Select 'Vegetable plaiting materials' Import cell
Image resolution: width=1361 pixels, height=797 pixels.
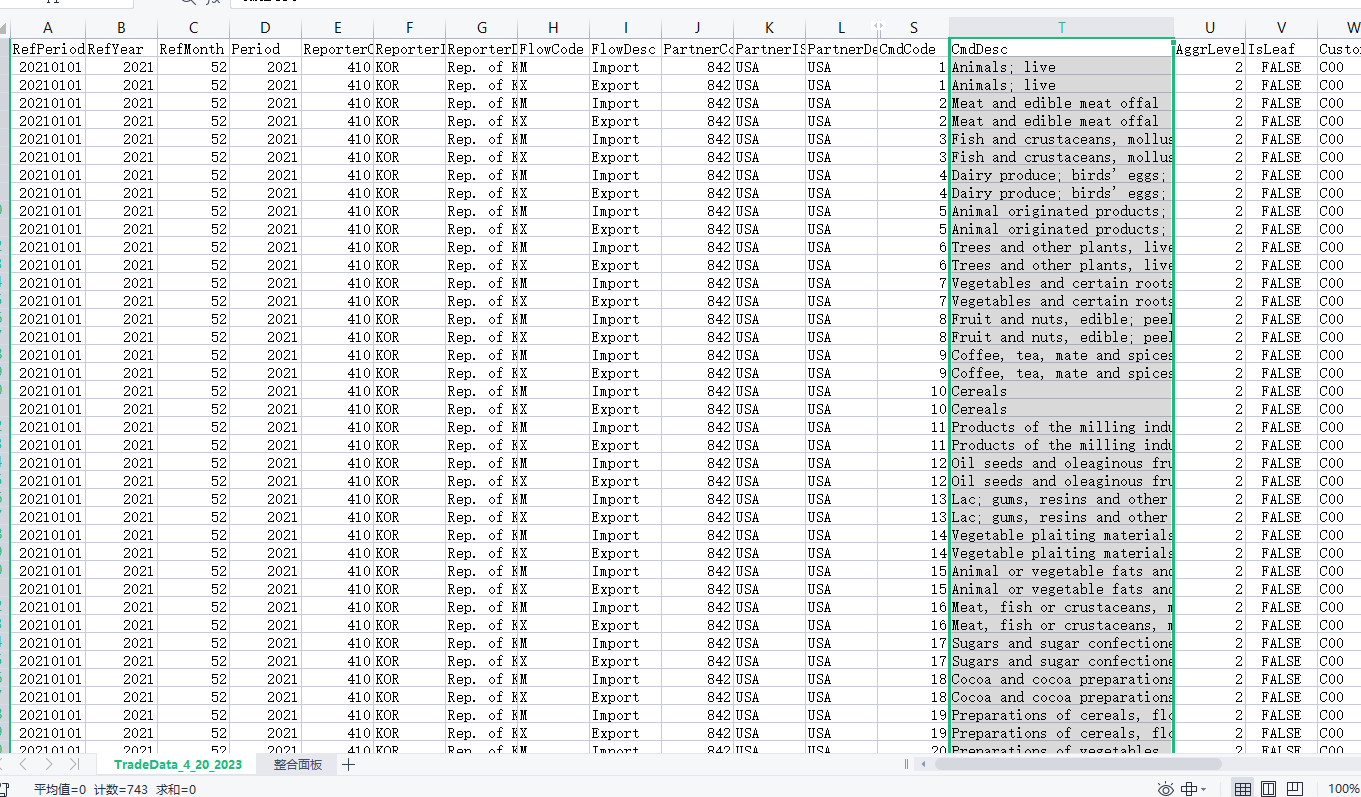(x=1061, y=535)
